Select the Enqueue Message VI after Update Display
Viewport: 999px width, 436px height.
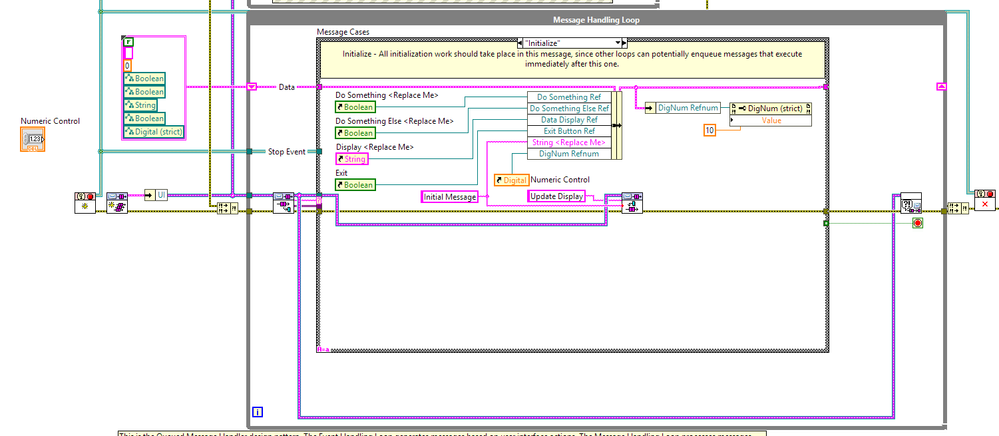click(631, 203)
